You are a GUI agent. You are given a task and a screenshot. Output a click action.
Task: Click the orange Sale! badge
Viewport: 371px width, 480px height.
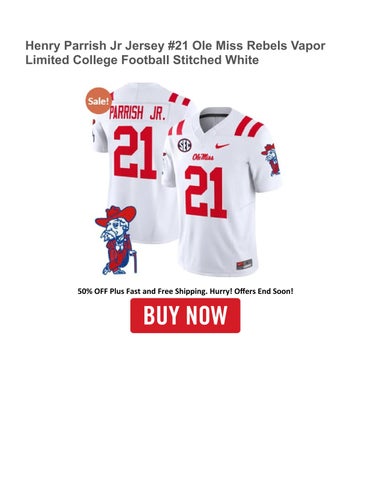coord(98,101)
